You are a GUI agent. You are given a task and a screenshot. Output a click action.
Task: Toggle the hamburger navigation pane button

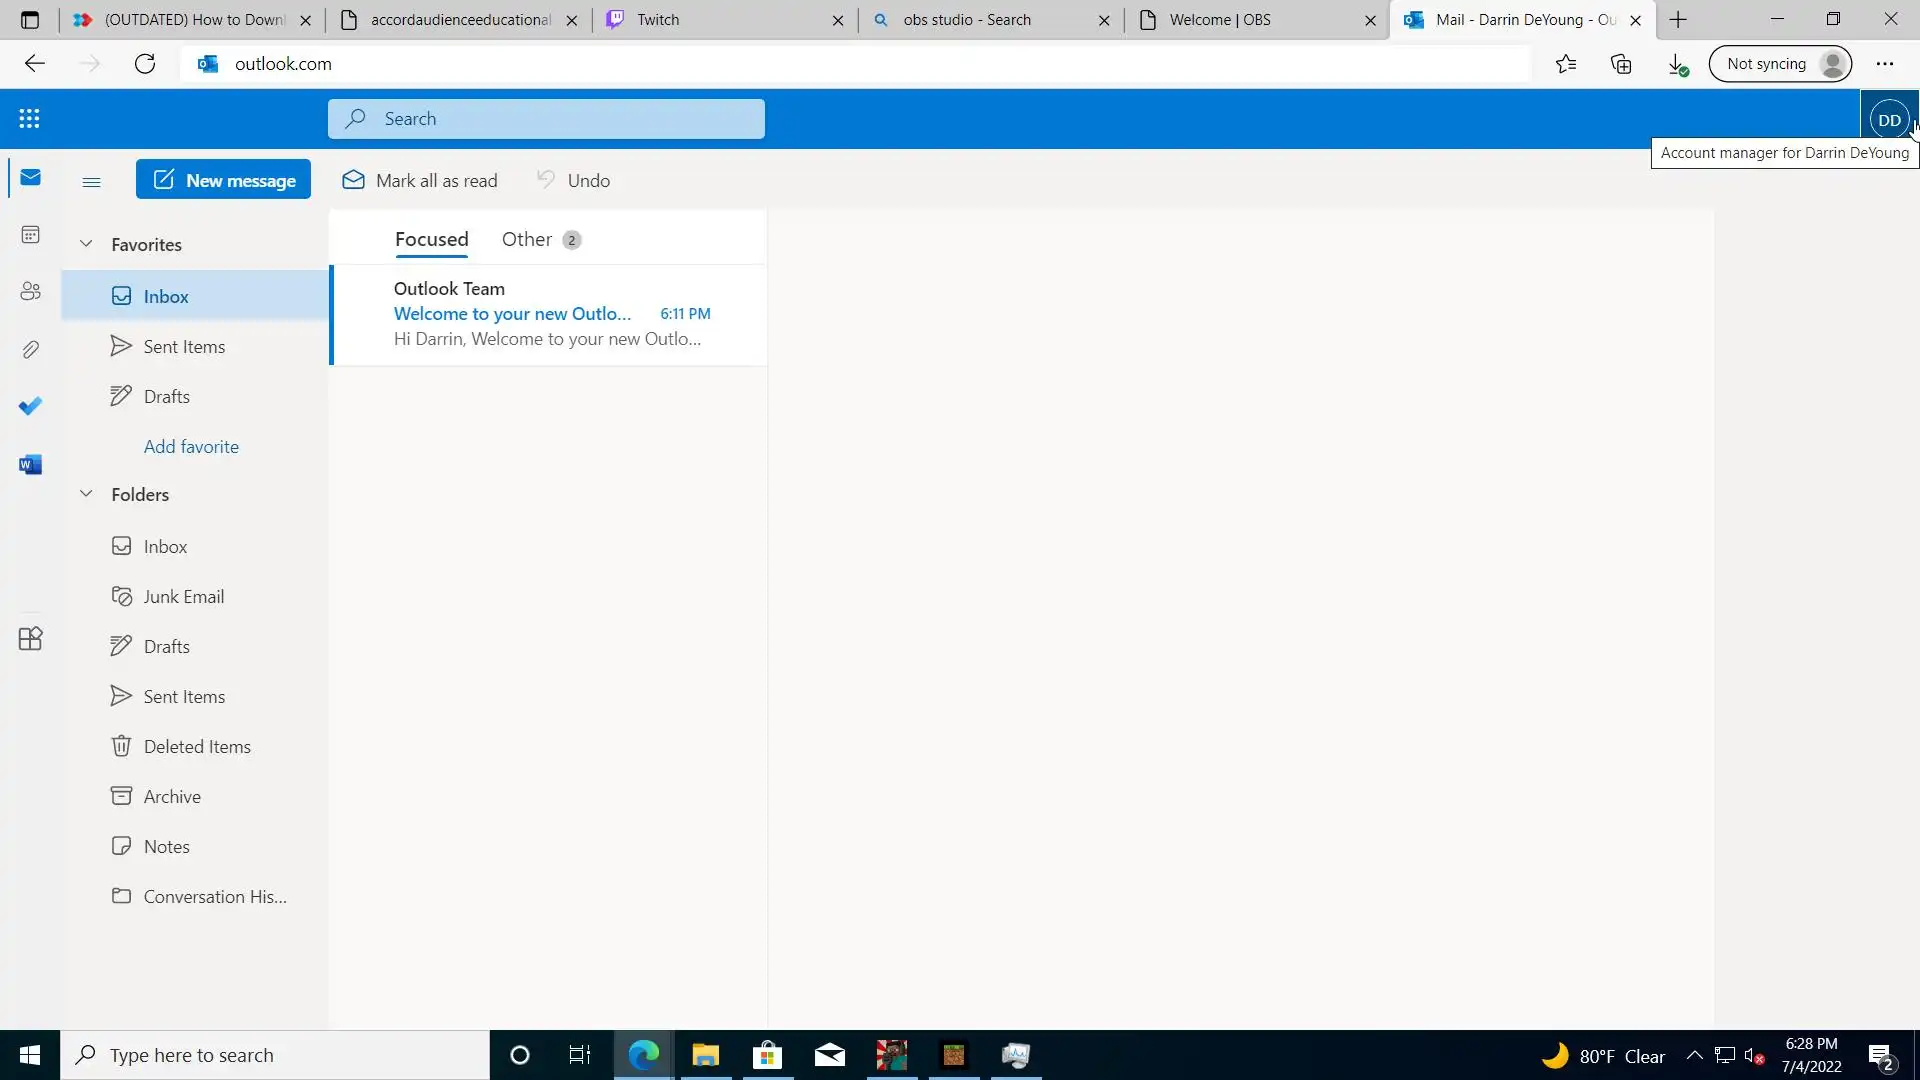91,181
